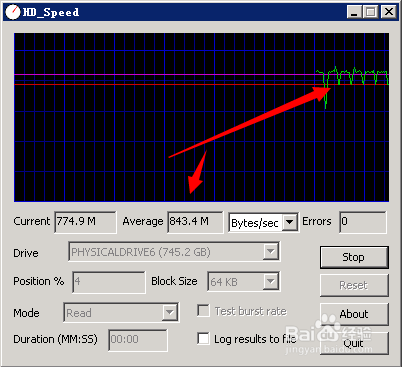Click the "Block Size" label

tap(174, 281)
